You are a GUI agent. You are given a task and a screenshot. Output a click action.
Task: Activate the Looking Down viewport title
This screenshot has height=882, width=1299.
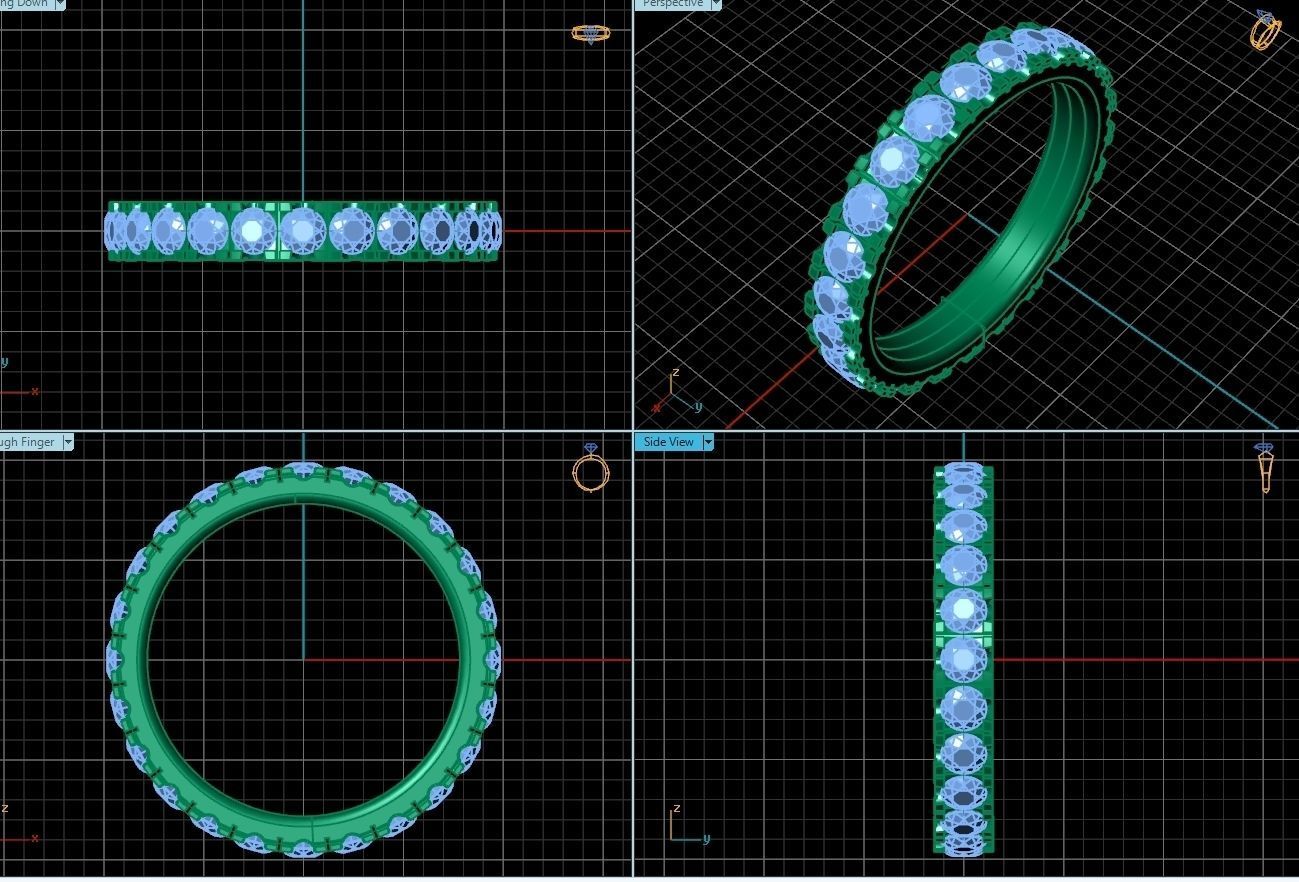pos(26,4)
